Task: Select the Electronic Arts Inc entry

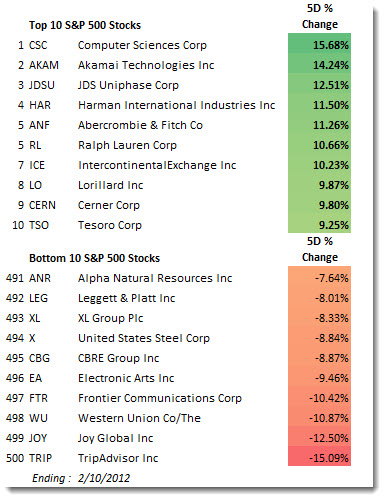Action: 126,378
